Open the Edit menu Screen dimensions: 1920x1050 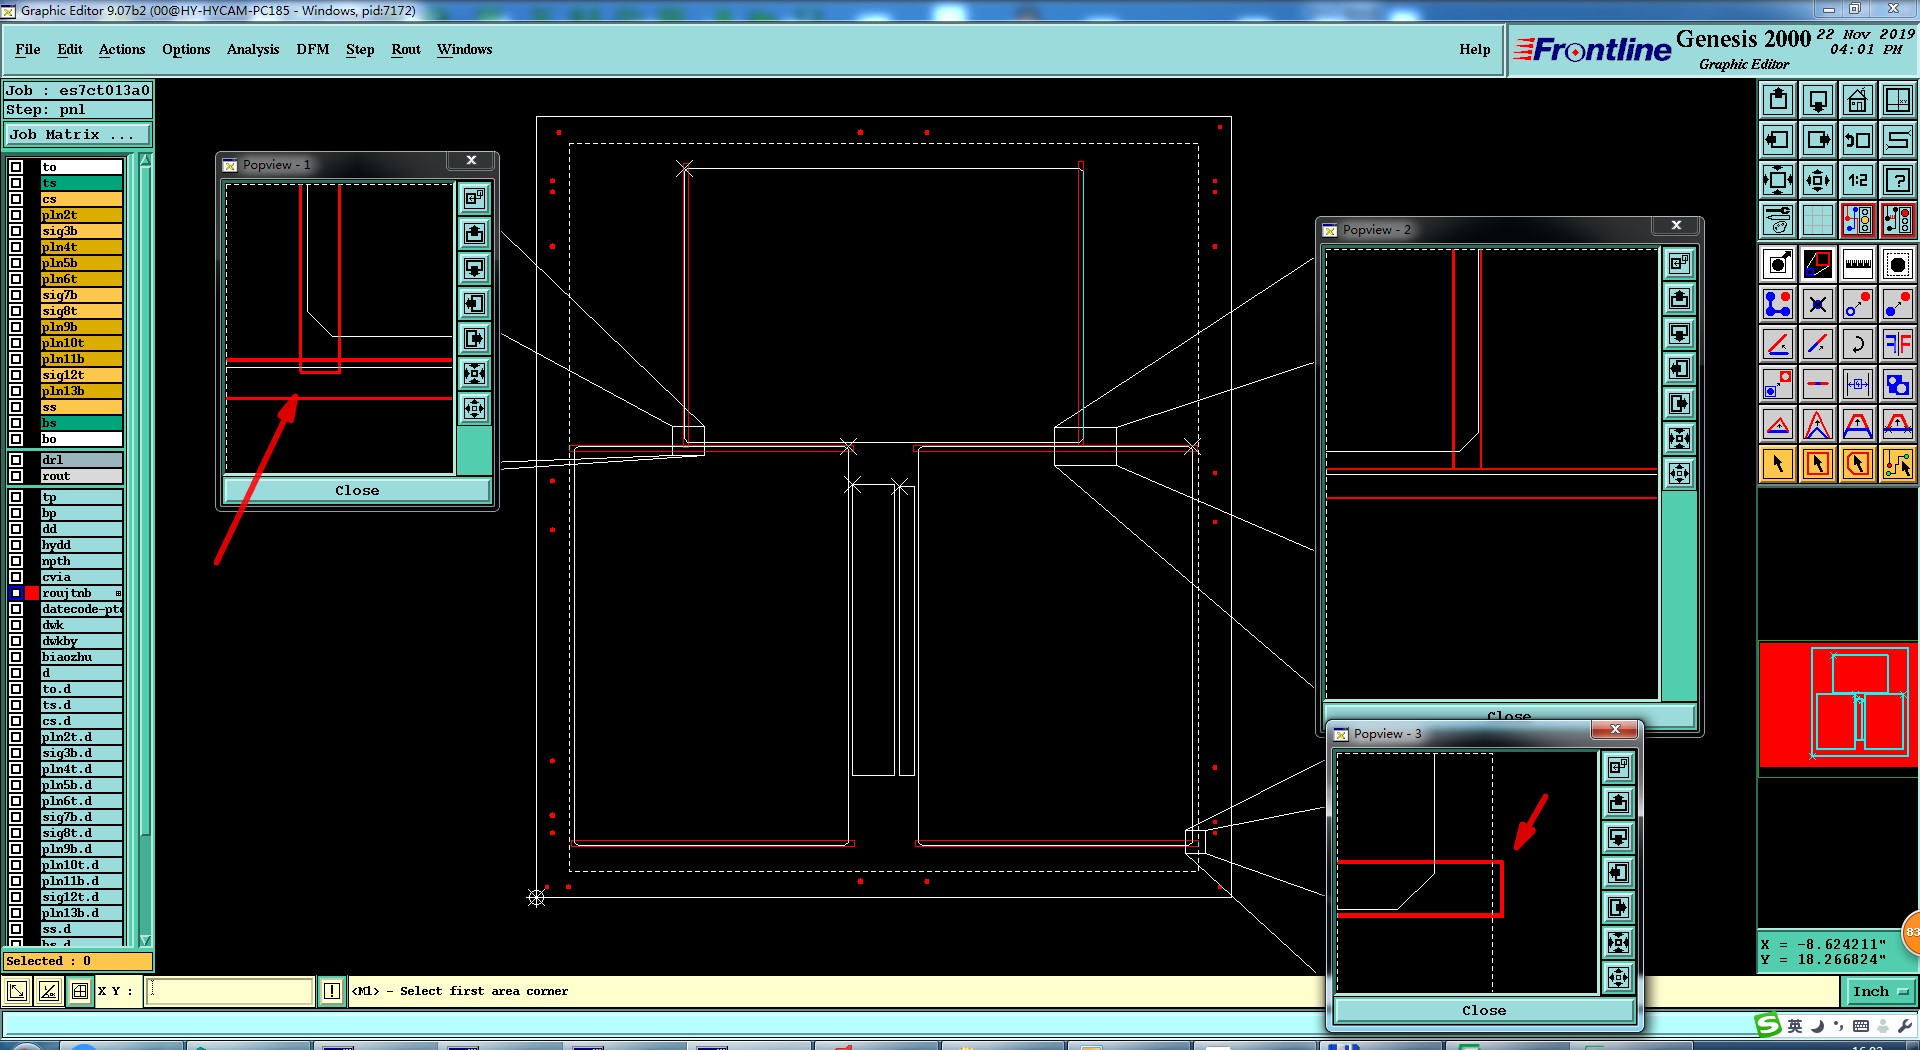(x=70, y=49)
